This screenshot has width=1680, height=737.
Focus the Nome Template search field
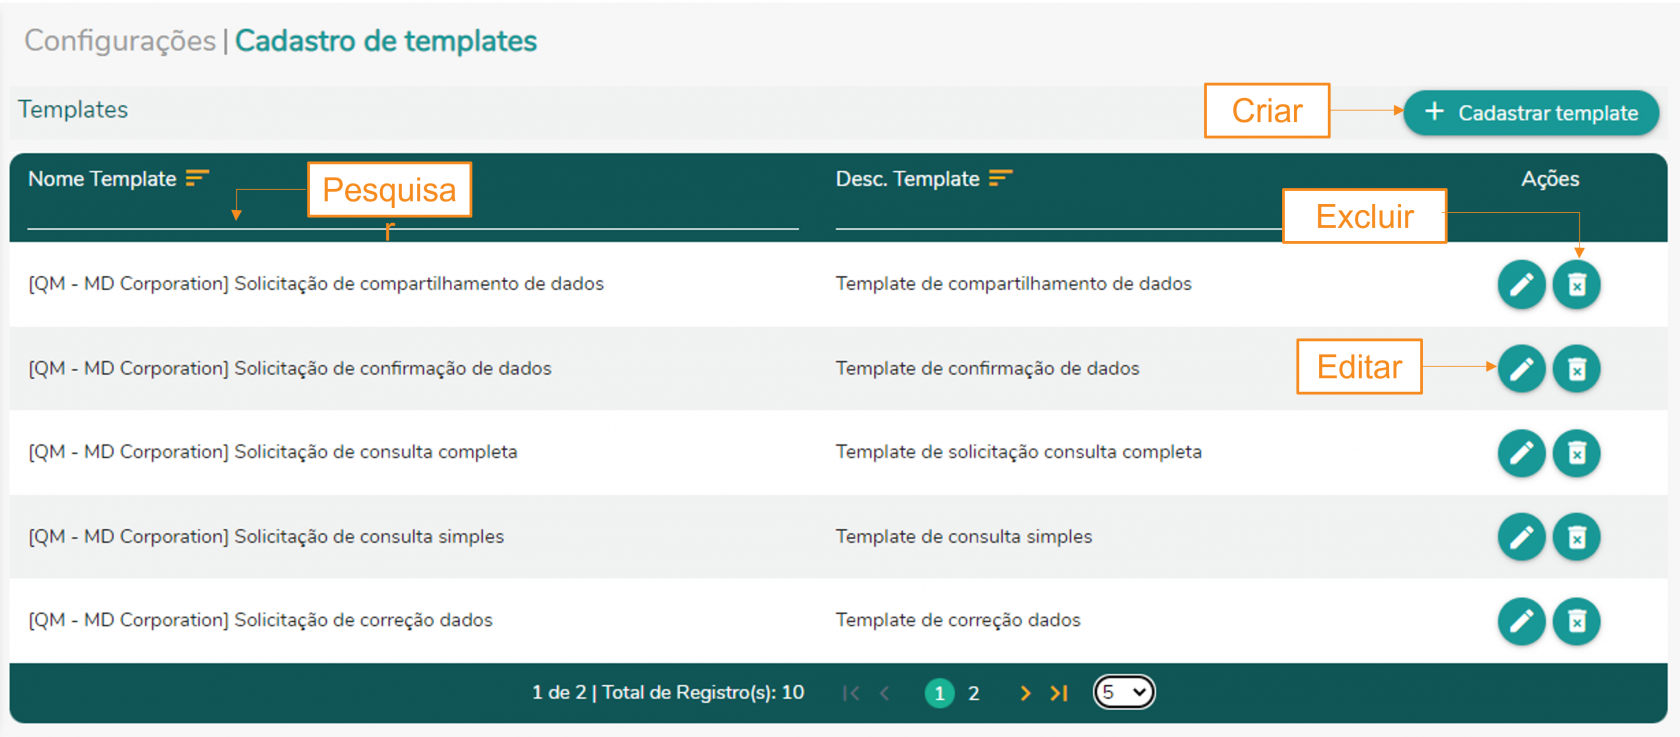[x=413, y=215]
